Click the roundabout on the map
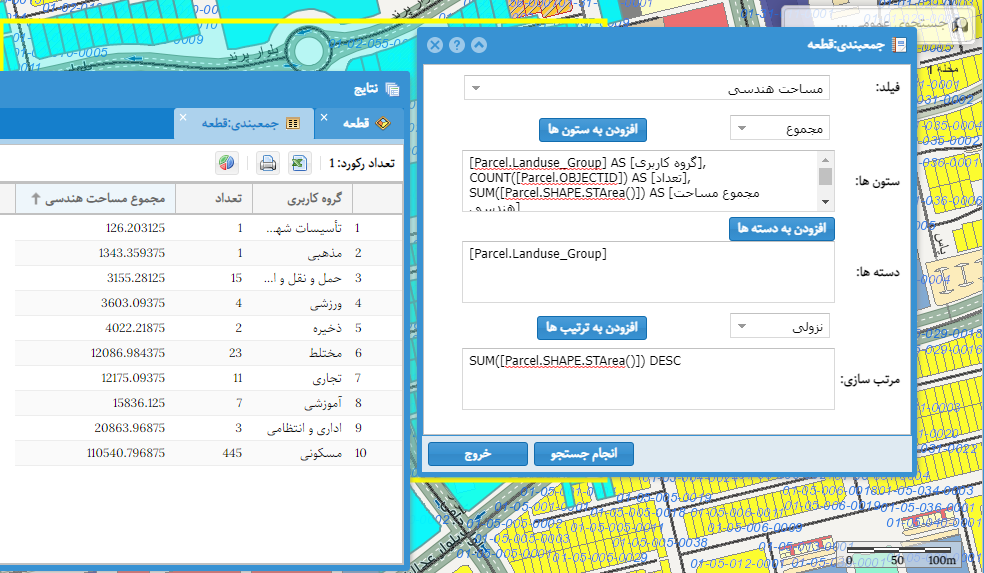Image resolution: width=984 pixels, height=573 pixels. click(309, 49)
